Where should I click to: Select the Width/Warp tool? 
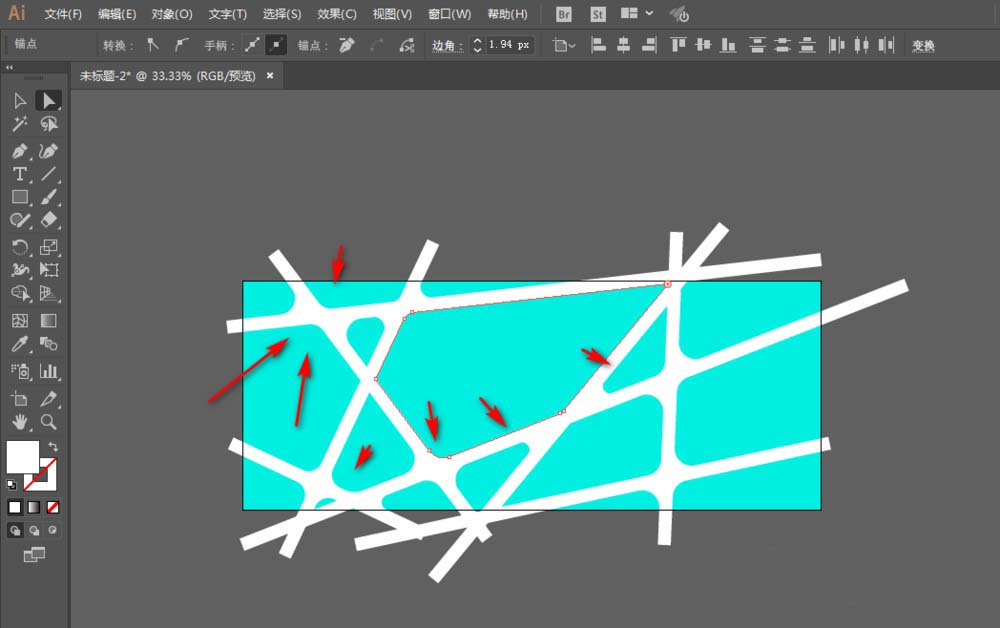[x=20, y=270]
